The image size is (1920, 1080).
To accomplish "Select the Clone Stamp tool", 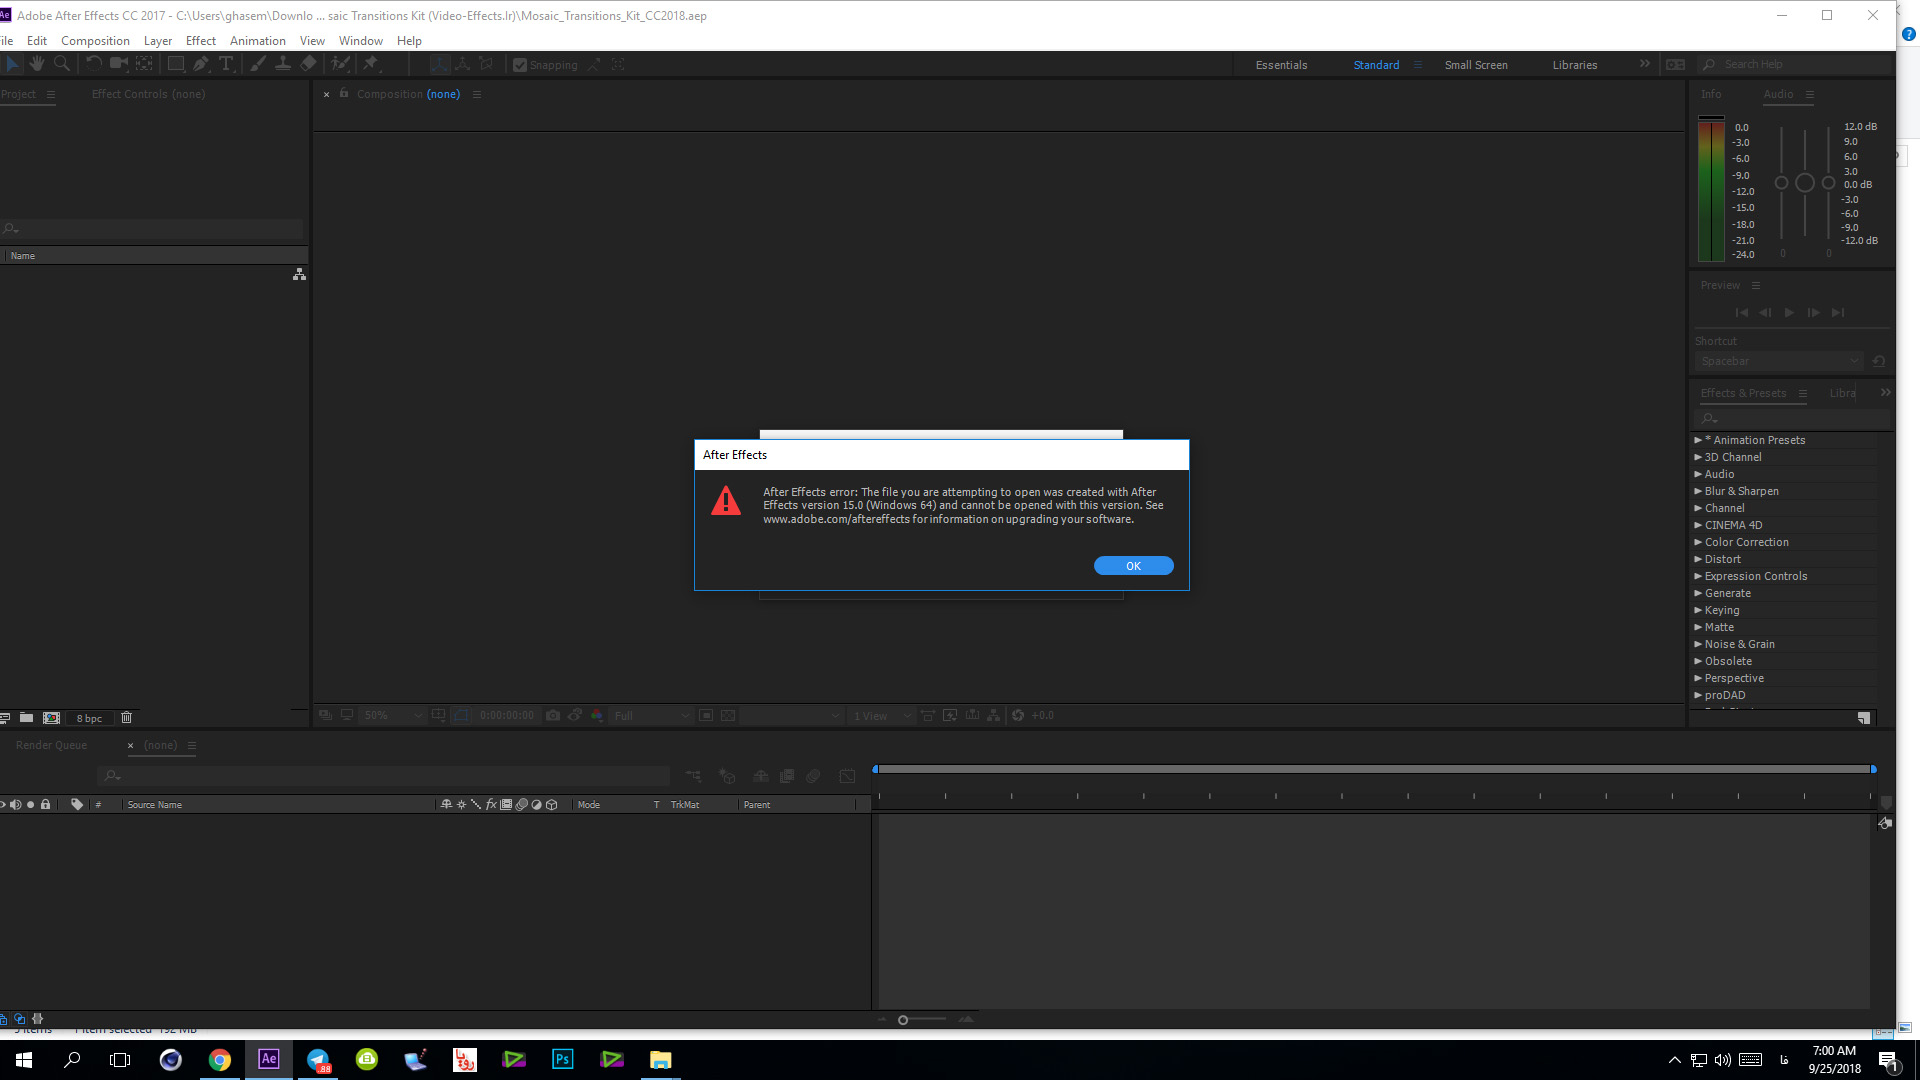I will [283, 64].
